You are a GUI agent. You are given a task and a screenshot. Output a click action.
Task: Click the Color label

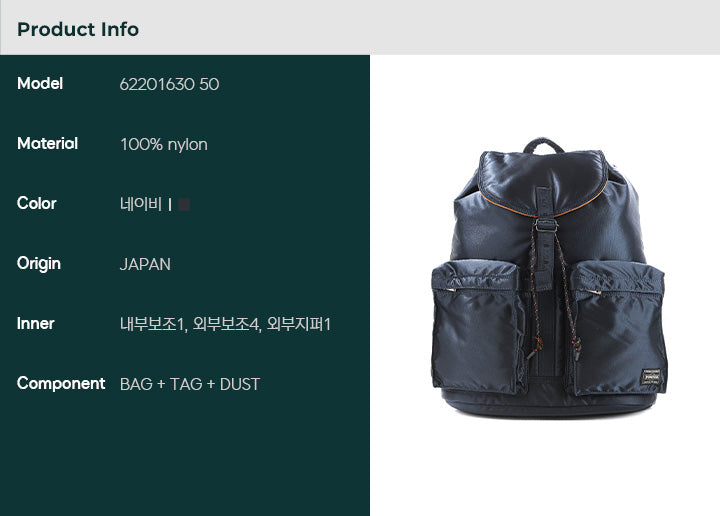point(37,203)
